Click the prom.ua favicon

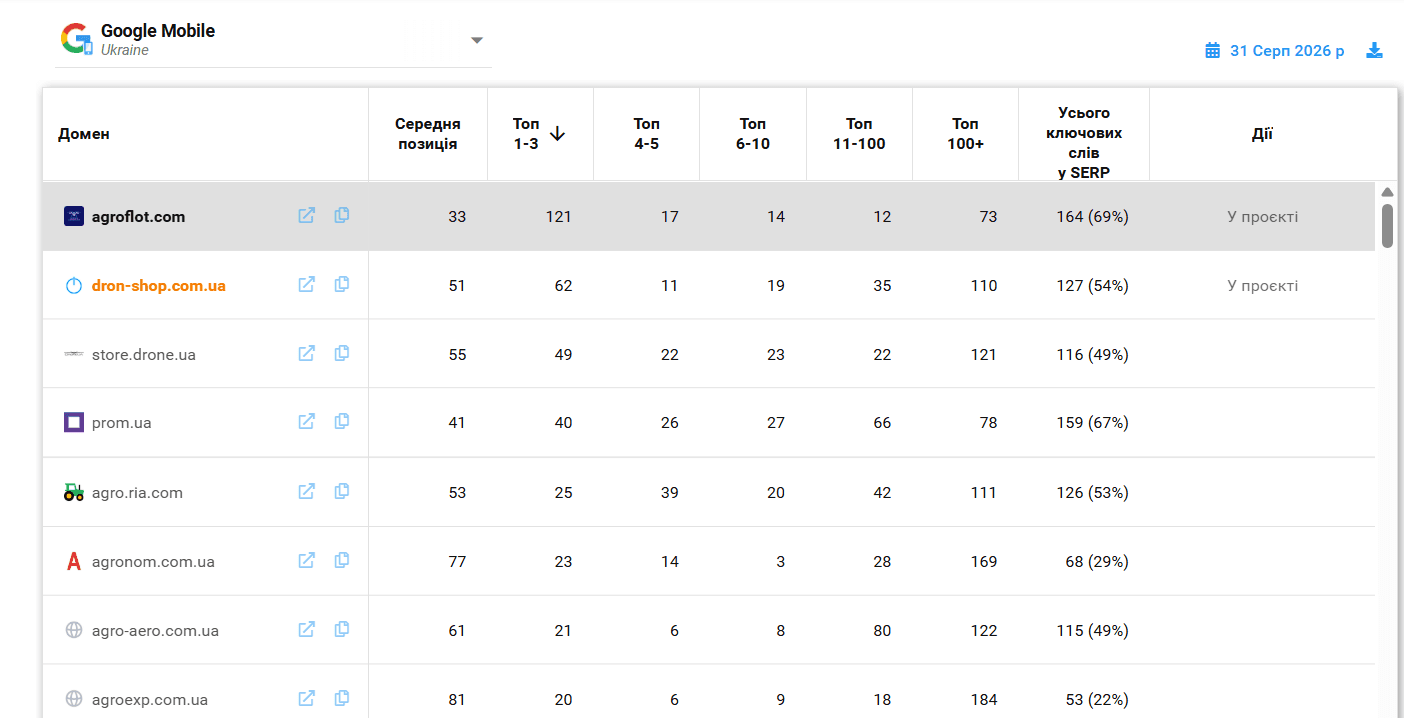pos(74,423)
